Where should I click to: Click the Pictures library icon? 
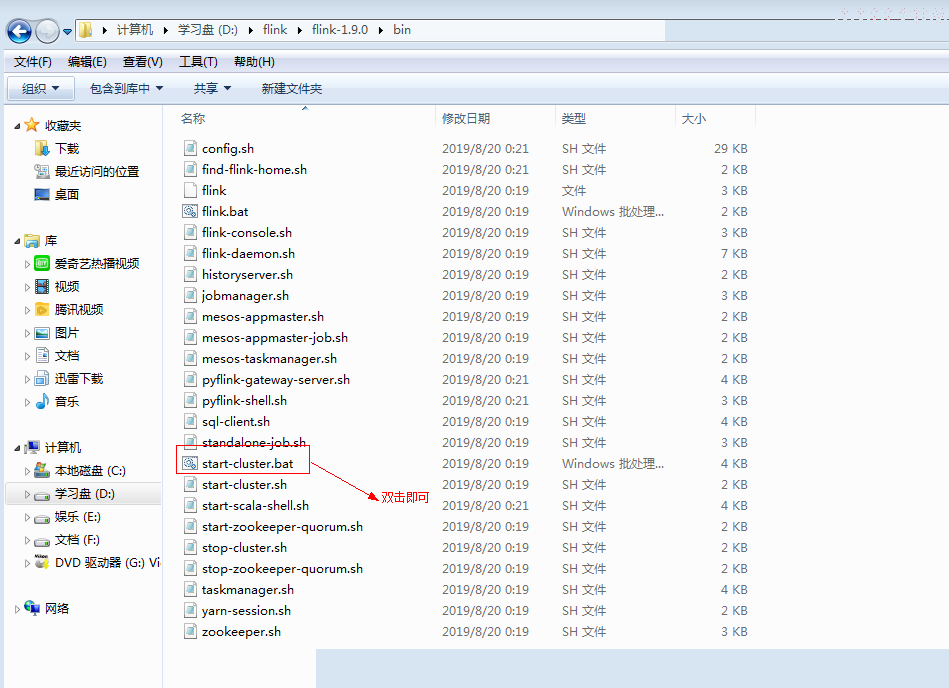point(42,333)
